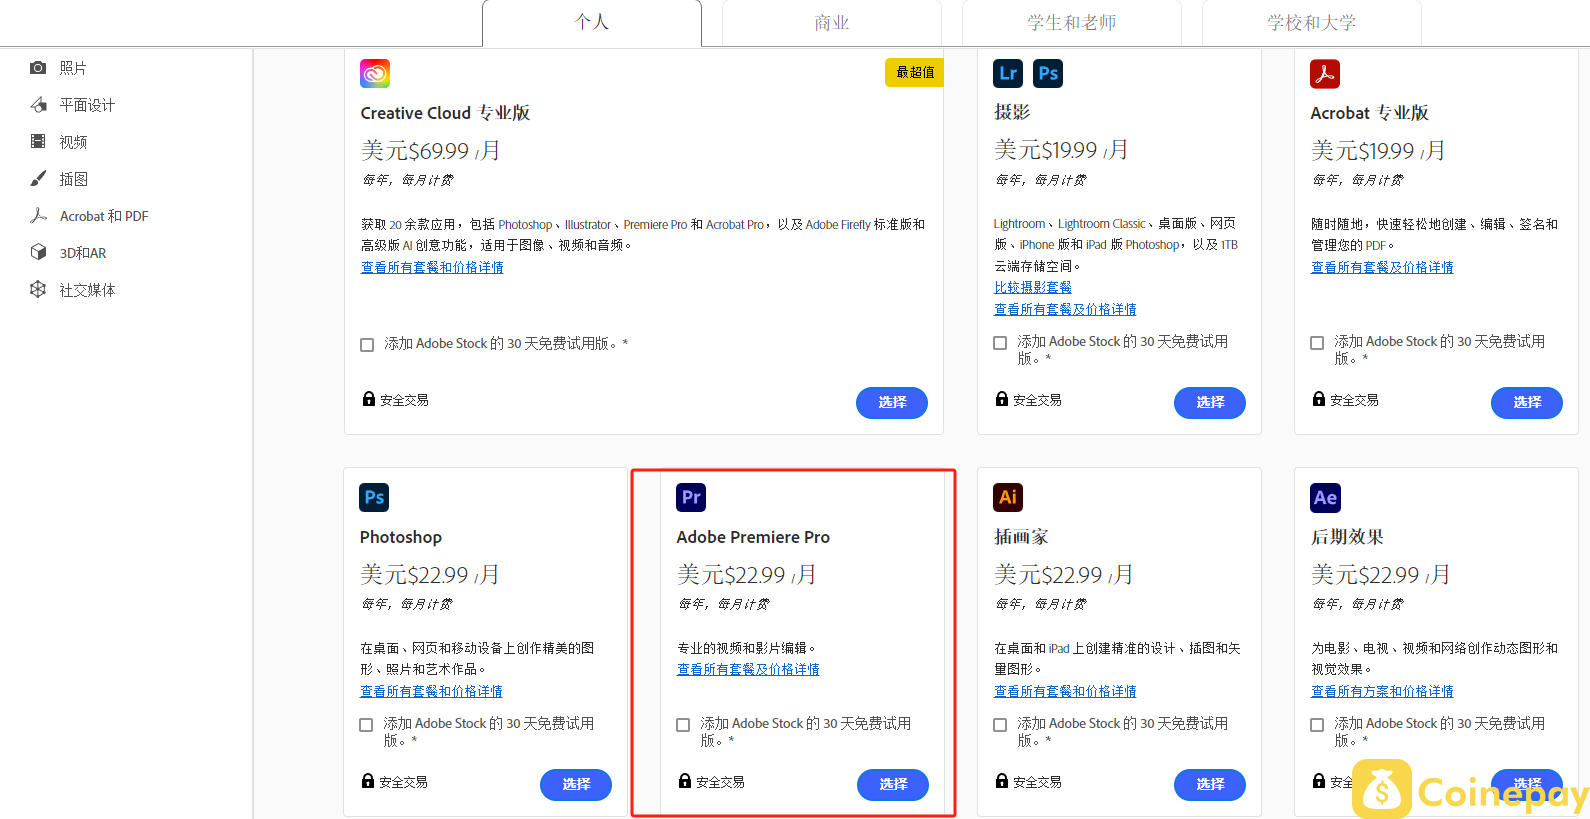This screenshot has height=819, width=1590.
Task: Click the cube icon beside 3D和AR
Action: (x=38, y=252)
